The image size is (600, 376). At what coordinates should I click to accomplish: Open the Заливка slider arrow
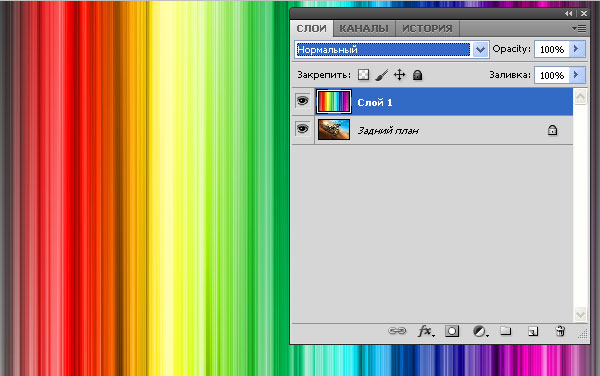point(577,75)
